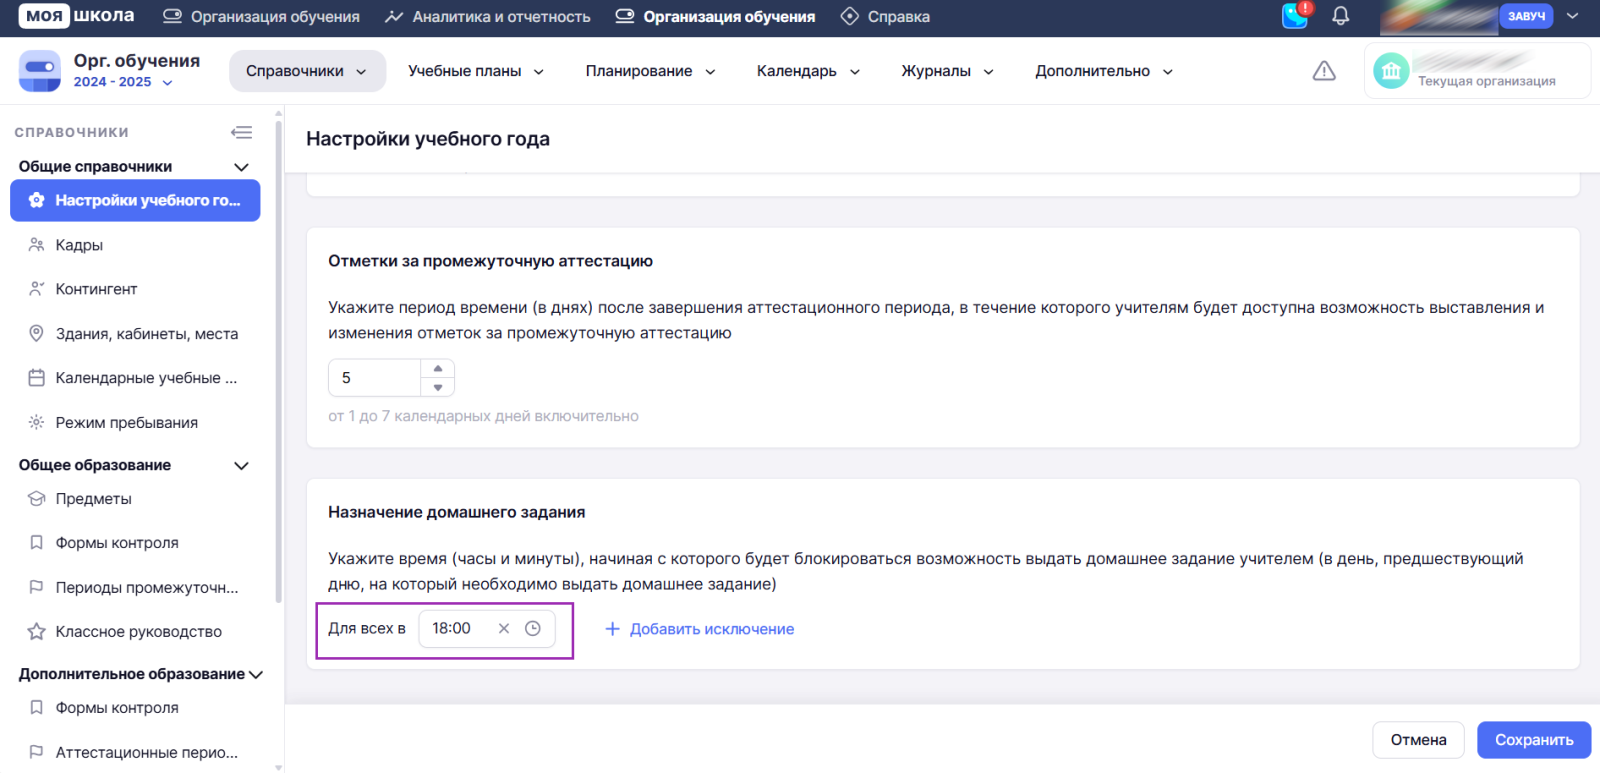Viewport: 1600px width, 773px height.
Task: Collapse the Общее образование section
Action: point(241,466)
